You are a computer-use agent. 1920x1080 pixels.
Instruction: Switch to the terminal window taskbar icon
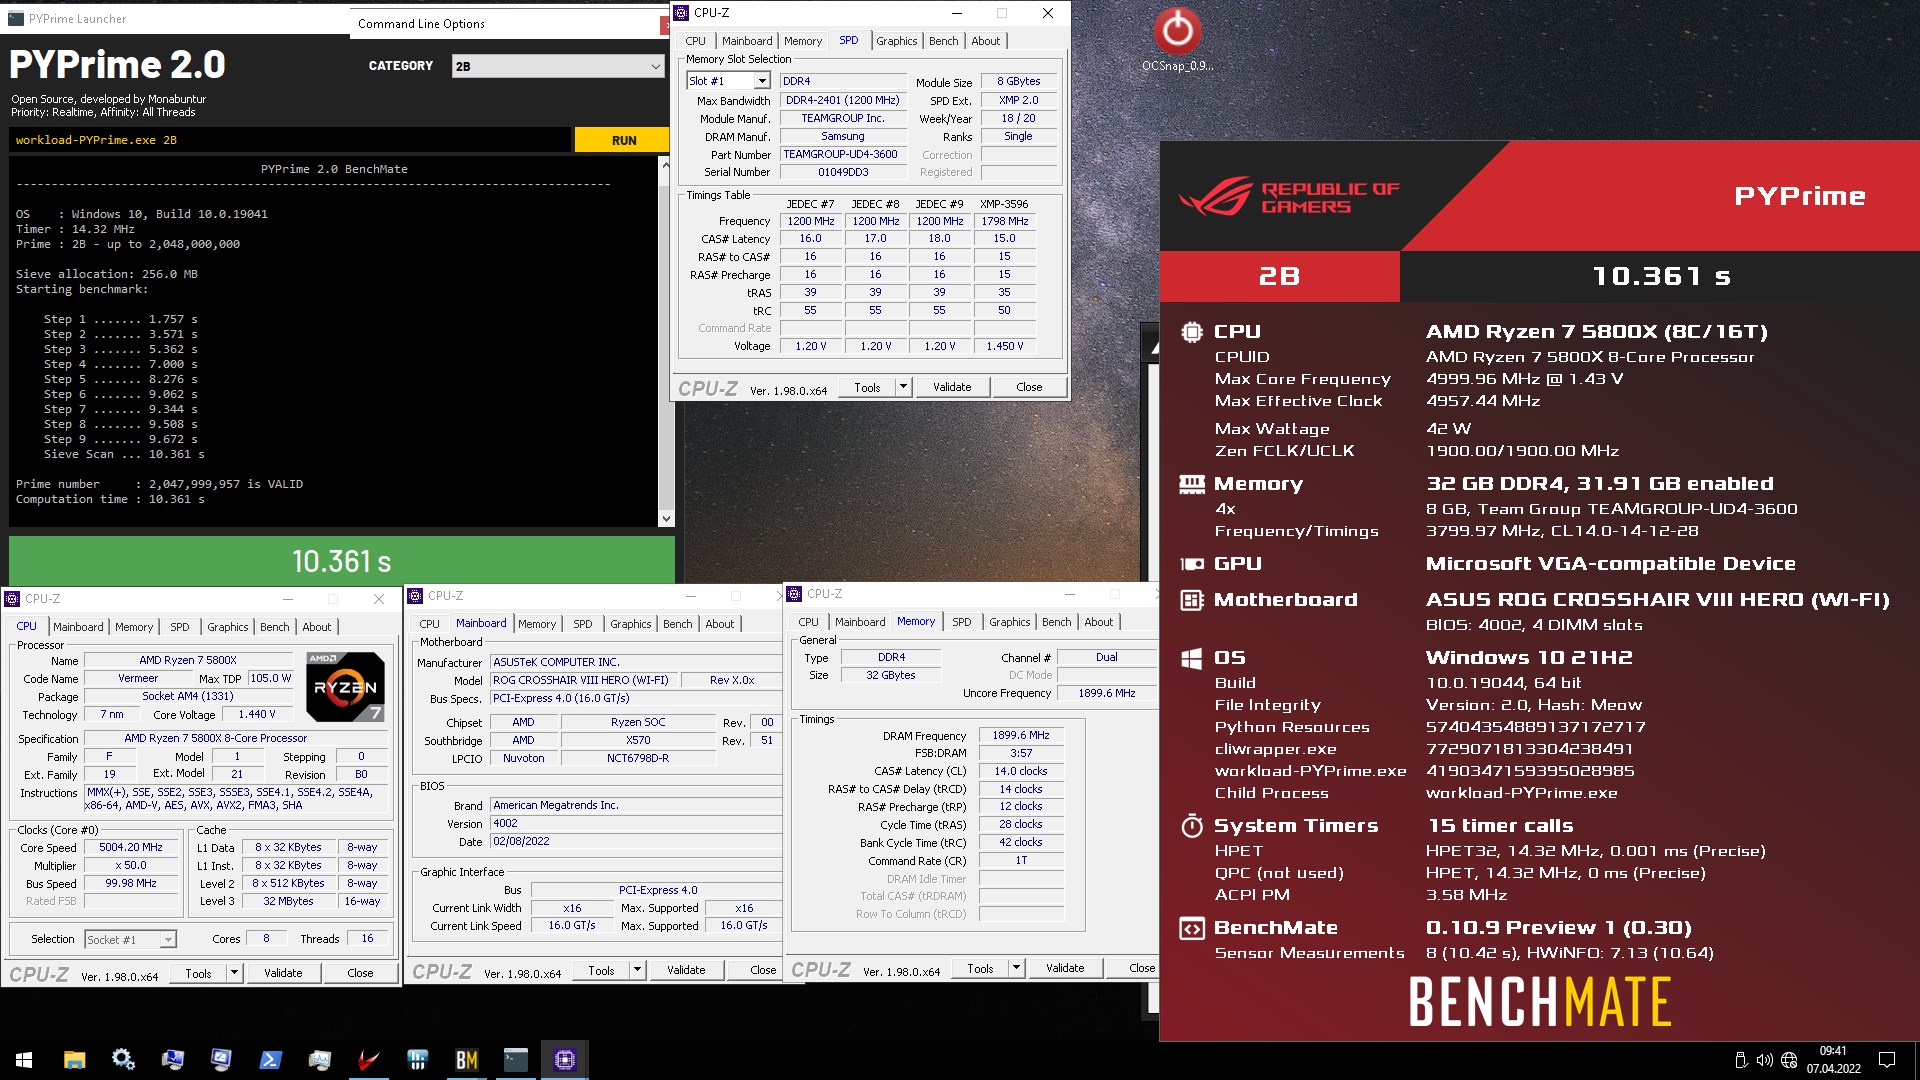tap(515, 1060)
